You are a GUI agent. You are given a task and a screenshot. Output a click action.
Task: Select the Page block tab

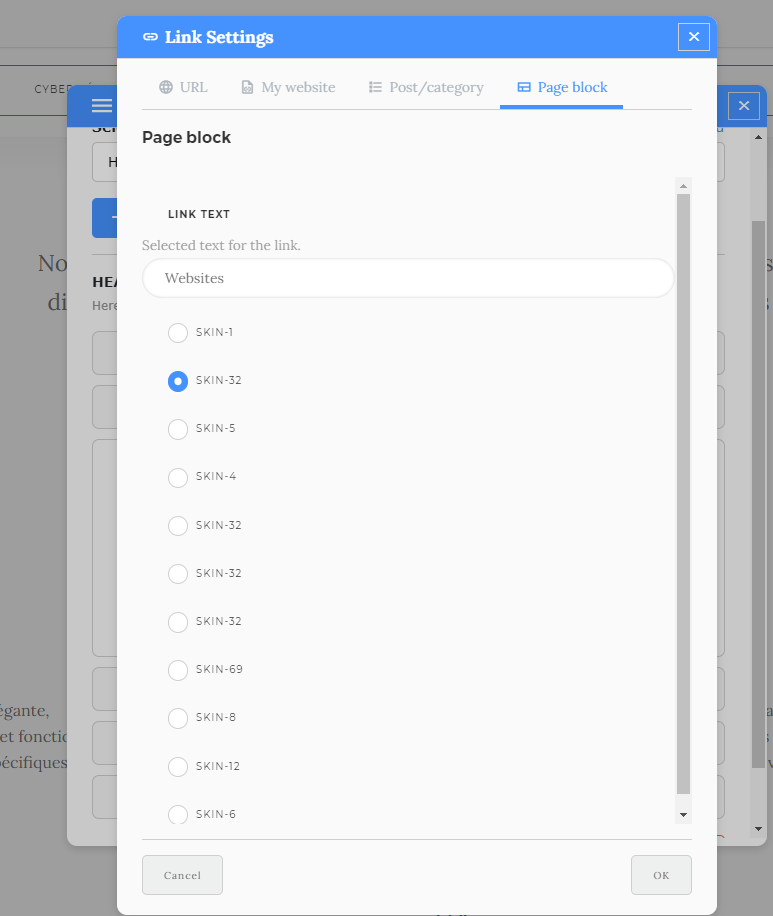click(x=561, y=87)
